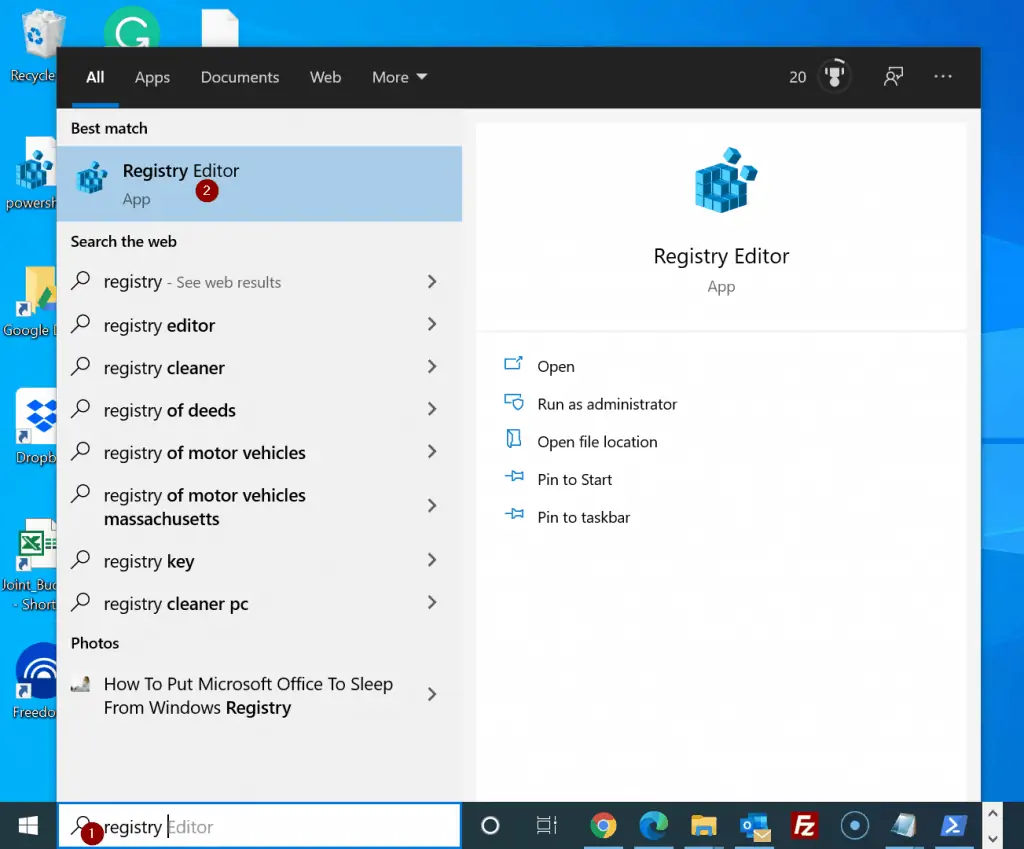Image resolution: width=1024 pixels, height=849 pixels.
Task: Switch to the Documents tab
Action: click(240, 77)
